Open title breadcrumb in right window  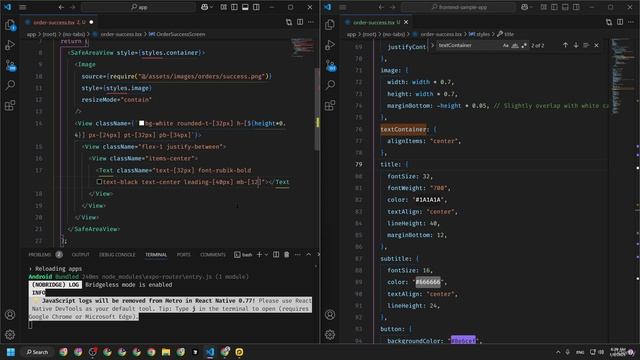pyautogui.click(x=506, y=34)
